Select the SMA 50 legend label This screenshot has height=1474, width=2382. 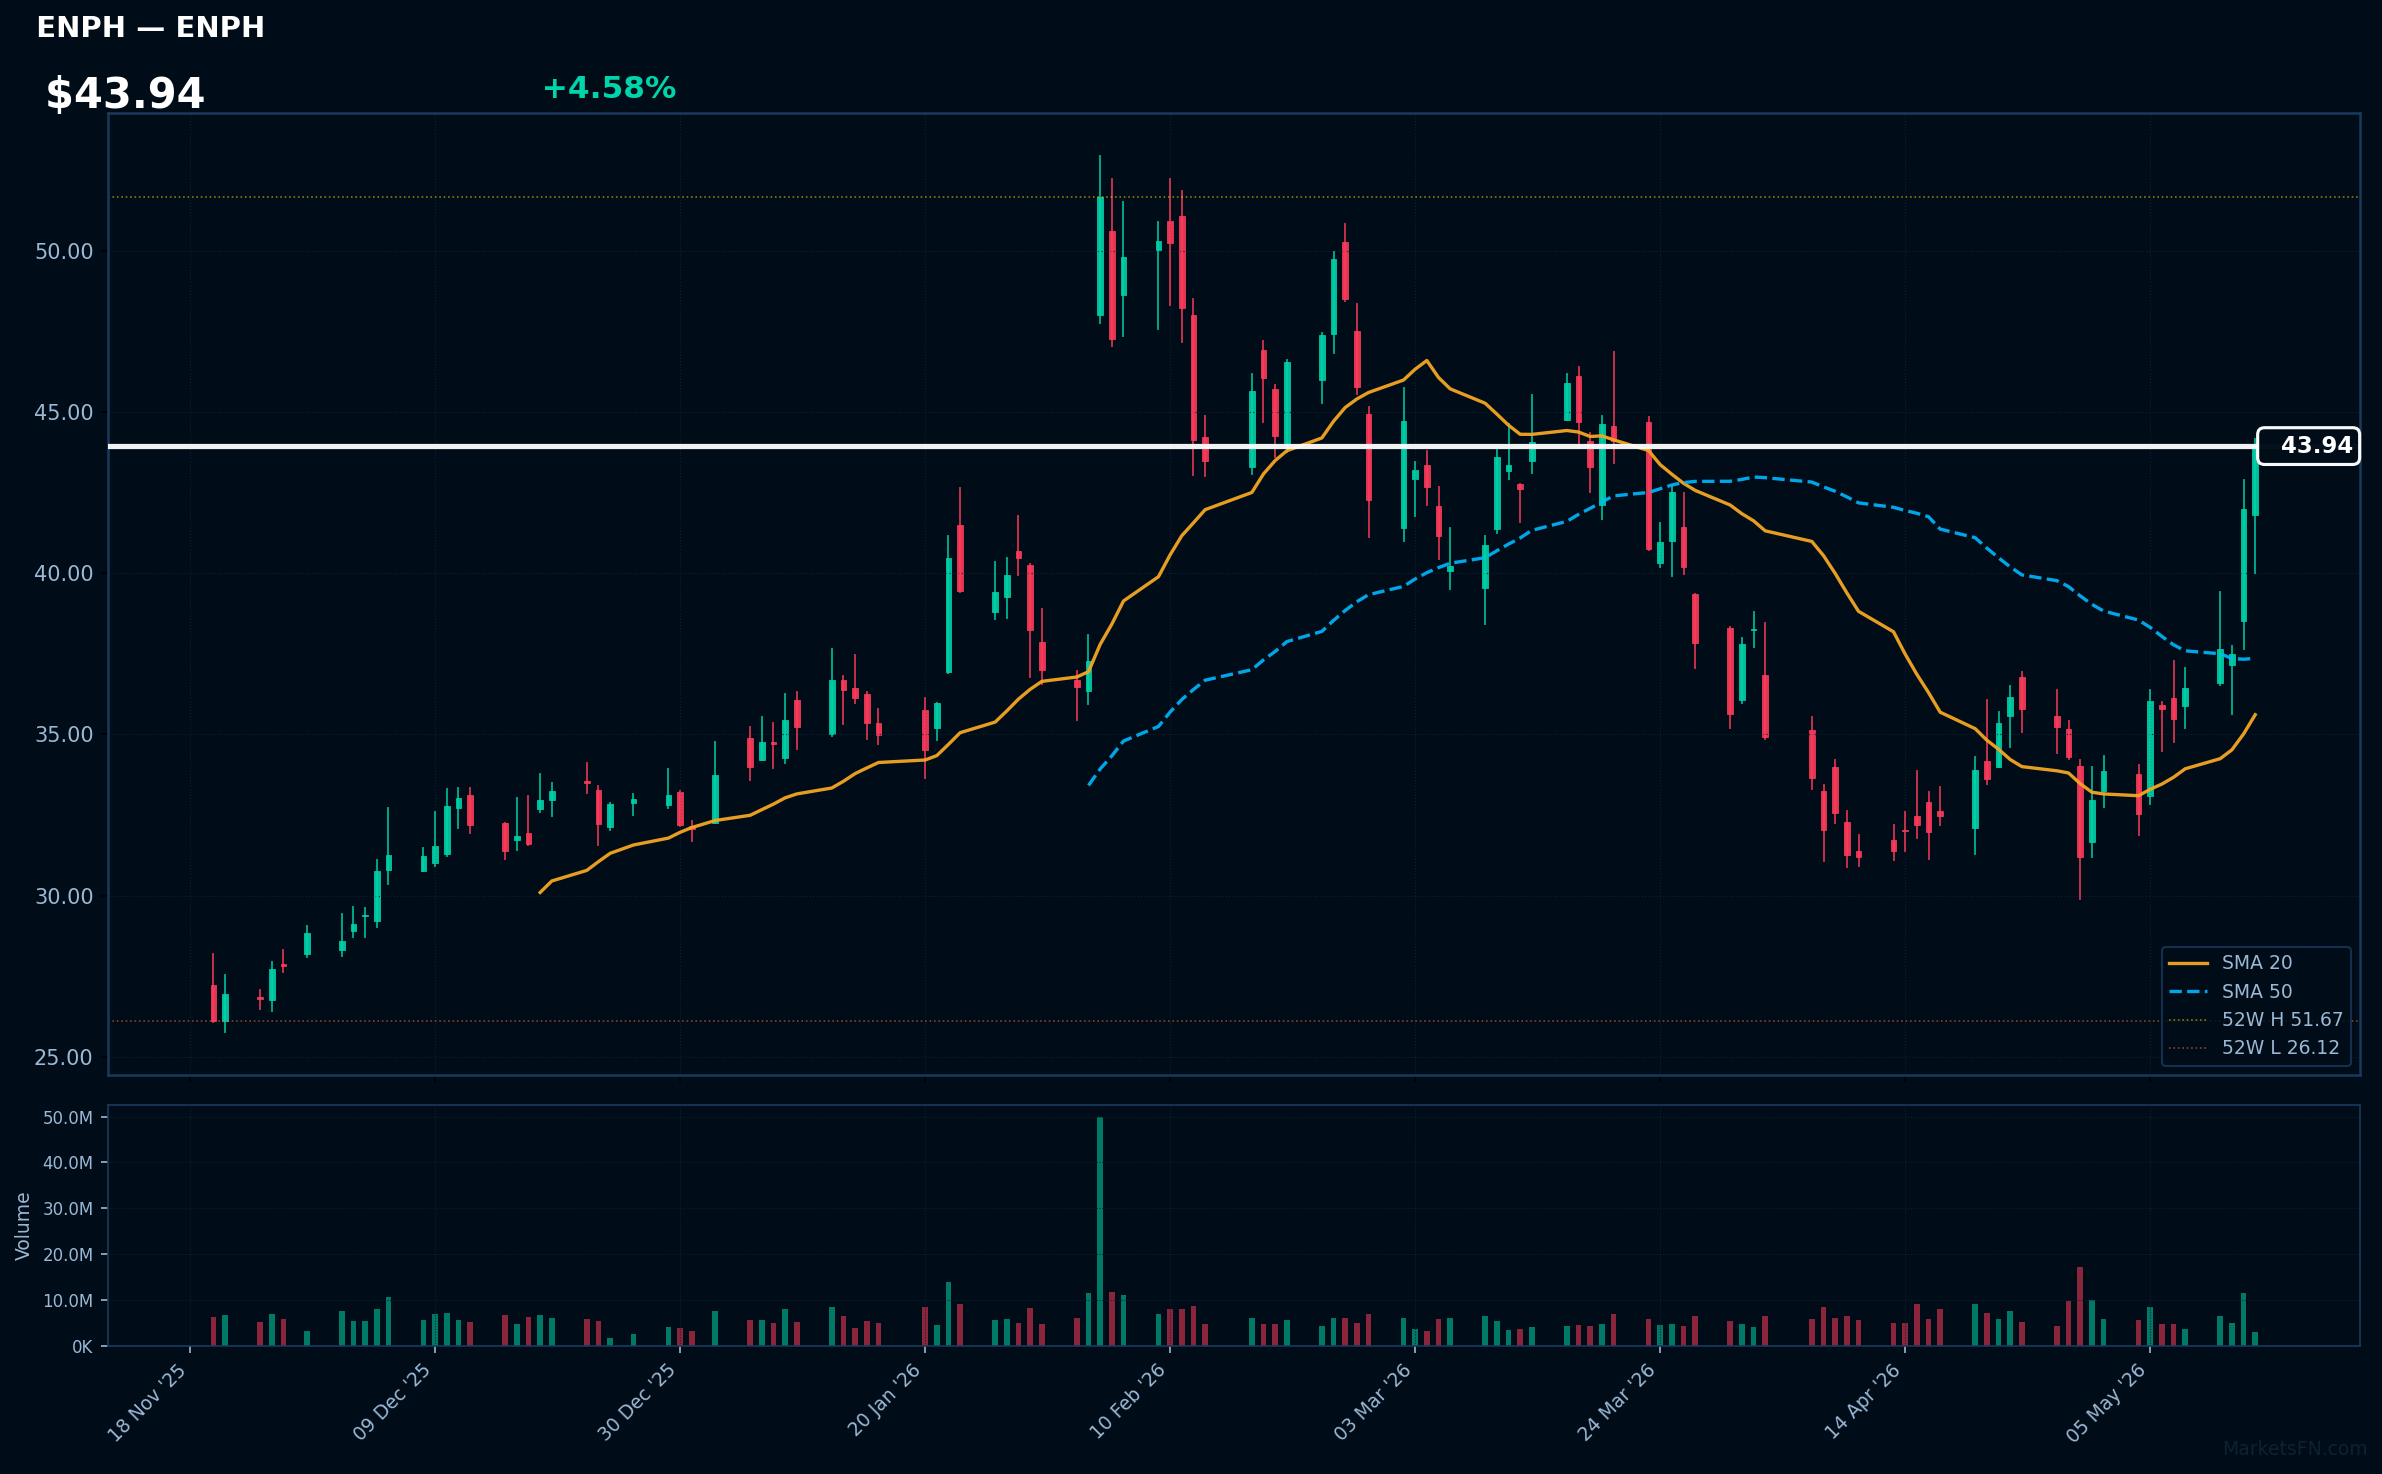coord(2257,992)
